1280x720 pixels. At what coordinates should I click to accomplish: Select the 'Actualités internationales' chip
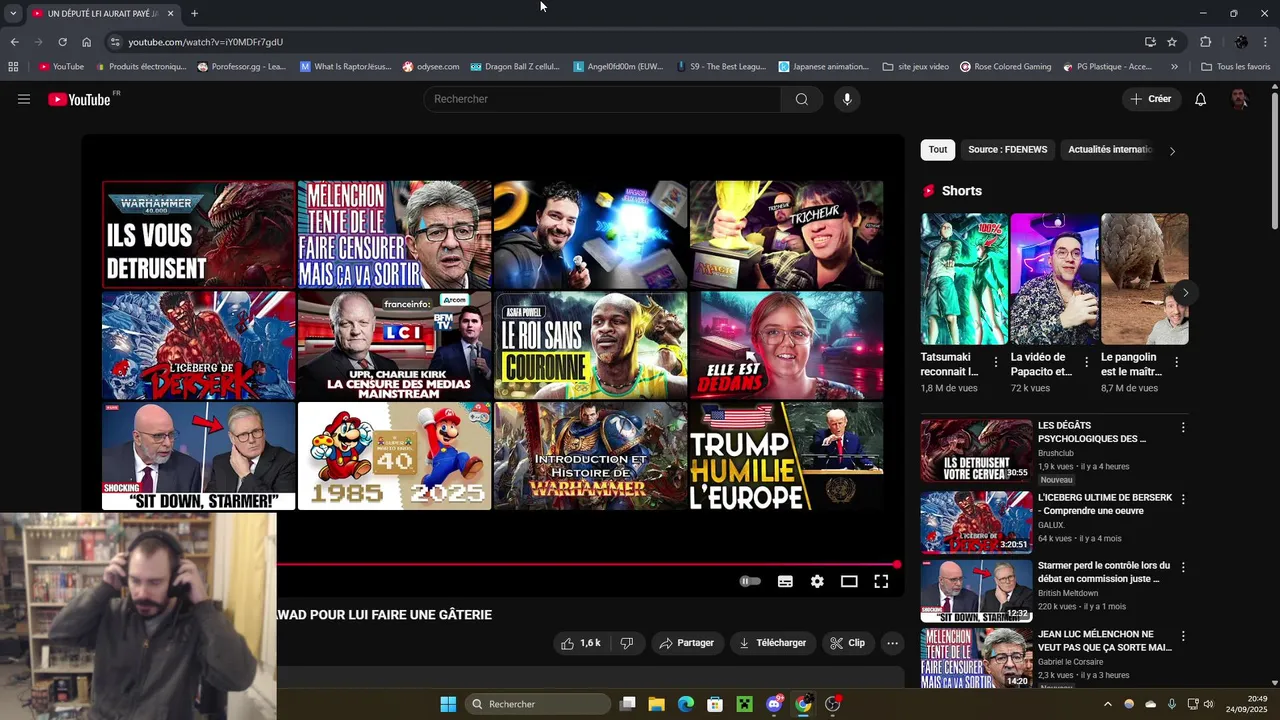pyautogui.click(x=1110, y=150)
